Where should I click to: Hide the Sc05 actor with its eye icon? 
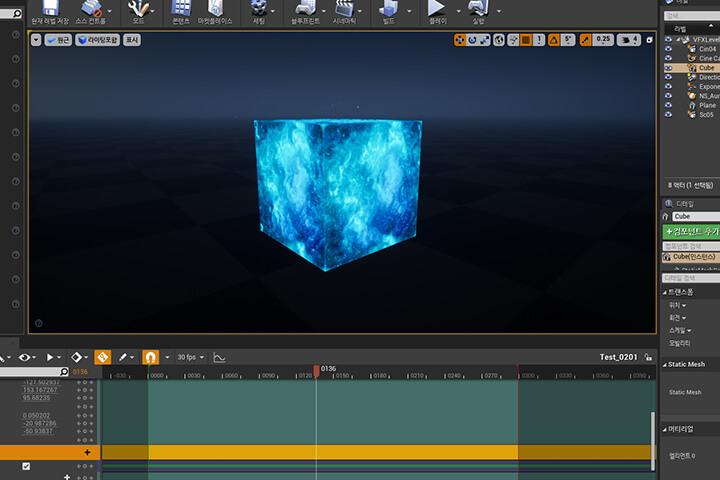[x=668, y=114]
